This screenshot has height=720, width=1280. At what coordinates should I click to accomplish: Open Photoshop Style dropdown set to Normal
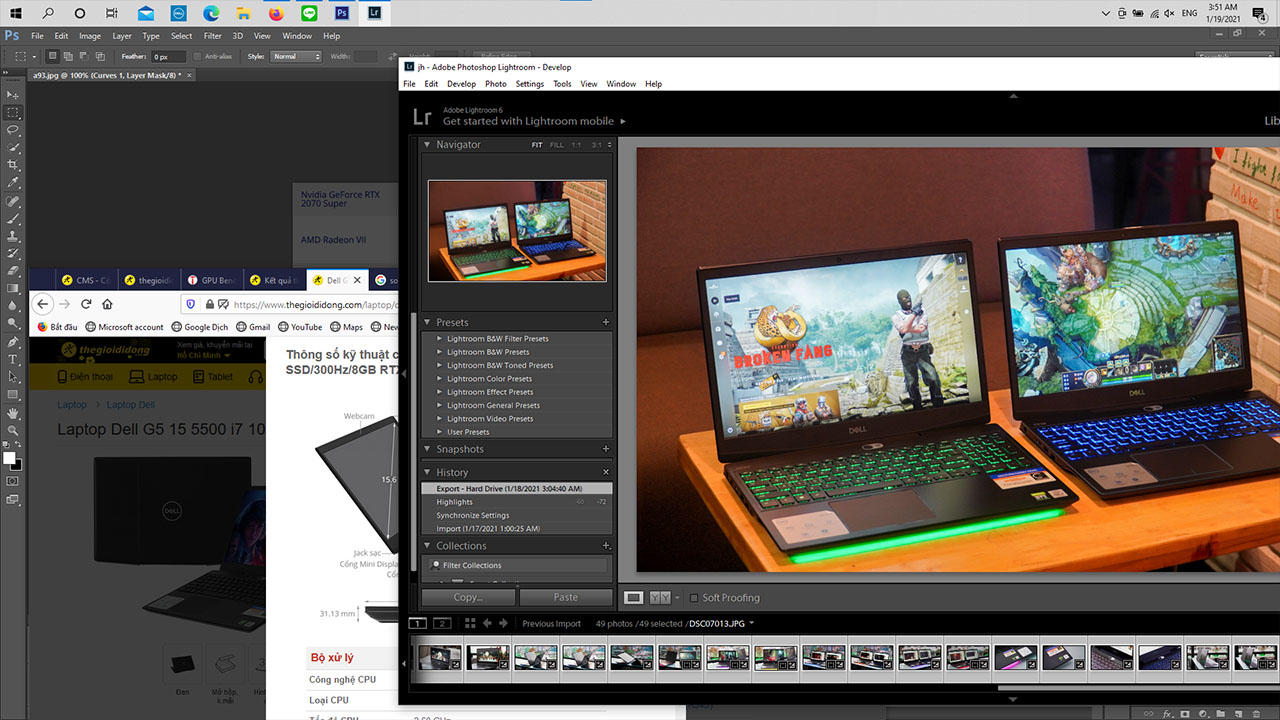click(296, 57)
